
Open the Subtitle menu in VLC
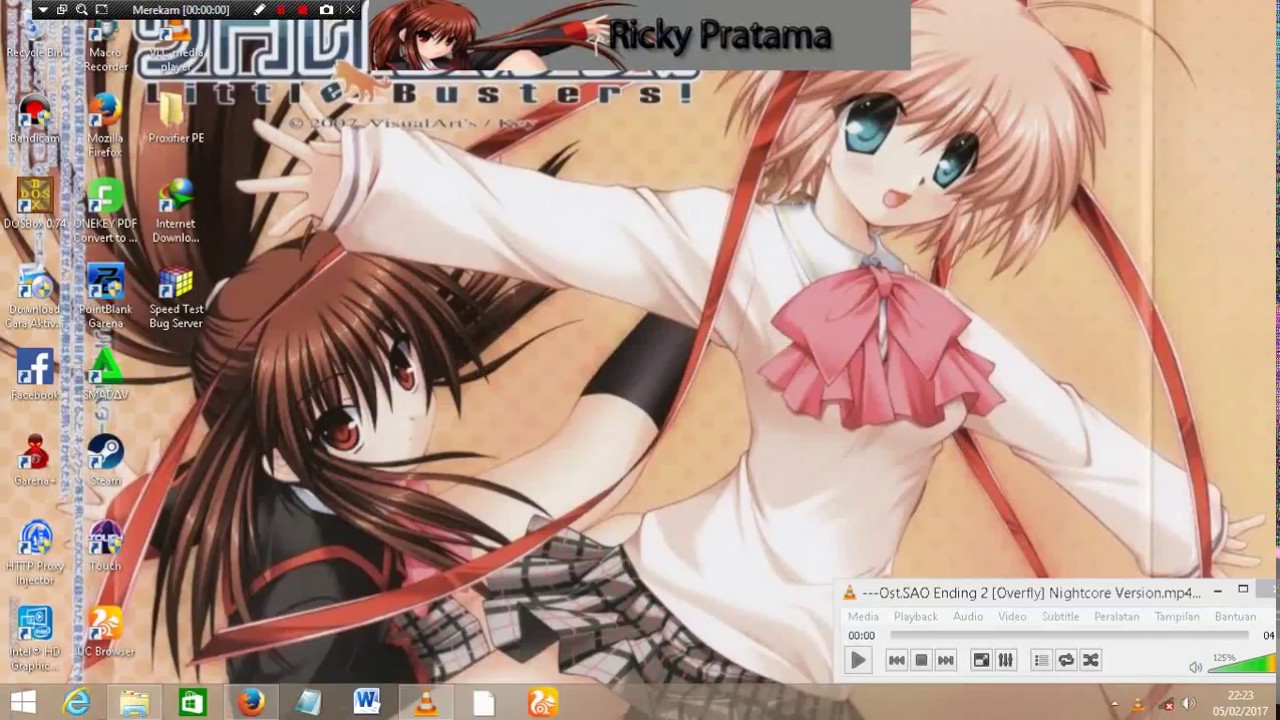pos(1060,616)
